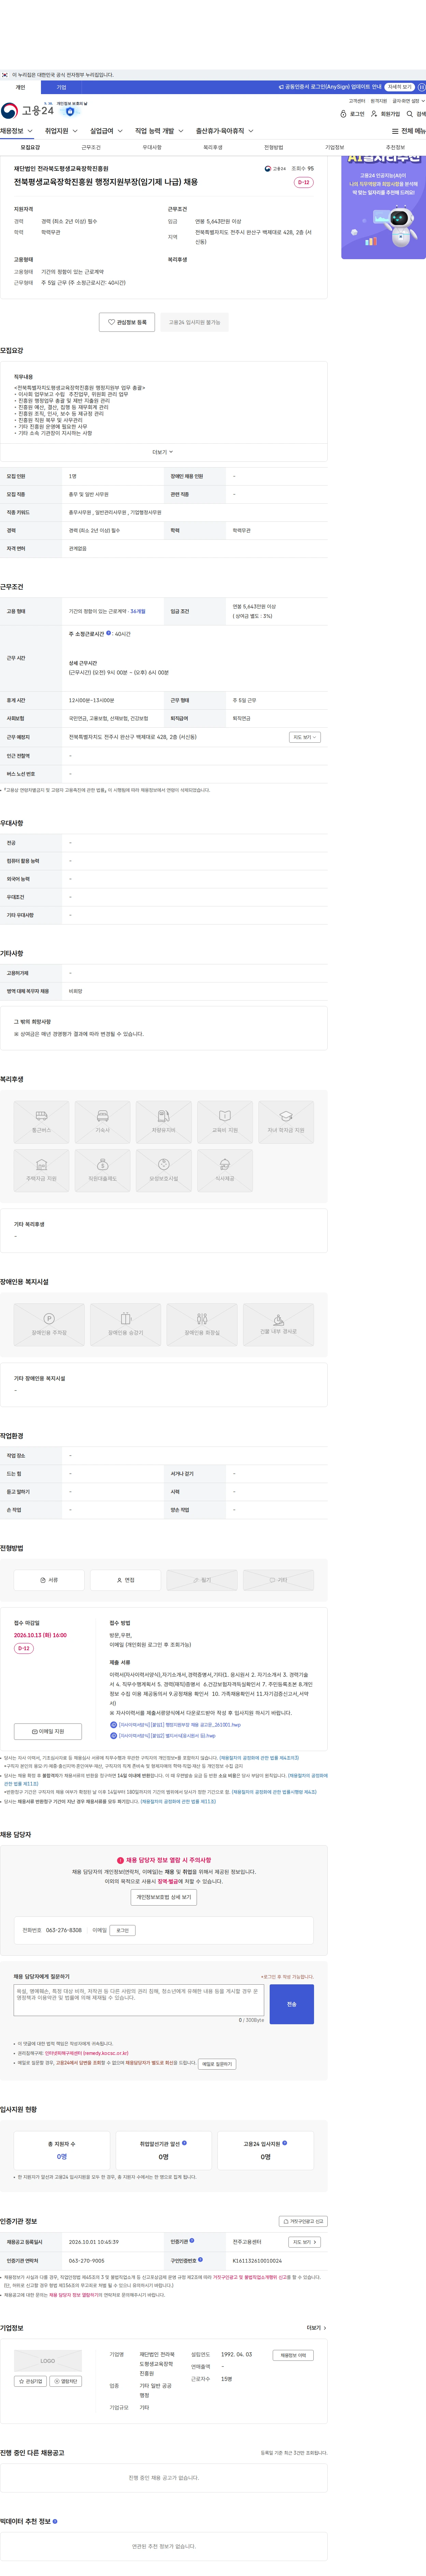Click the info icon beside 구인인증번호
Viewport: 426px width, 2576px height.
click(200, 2260)
